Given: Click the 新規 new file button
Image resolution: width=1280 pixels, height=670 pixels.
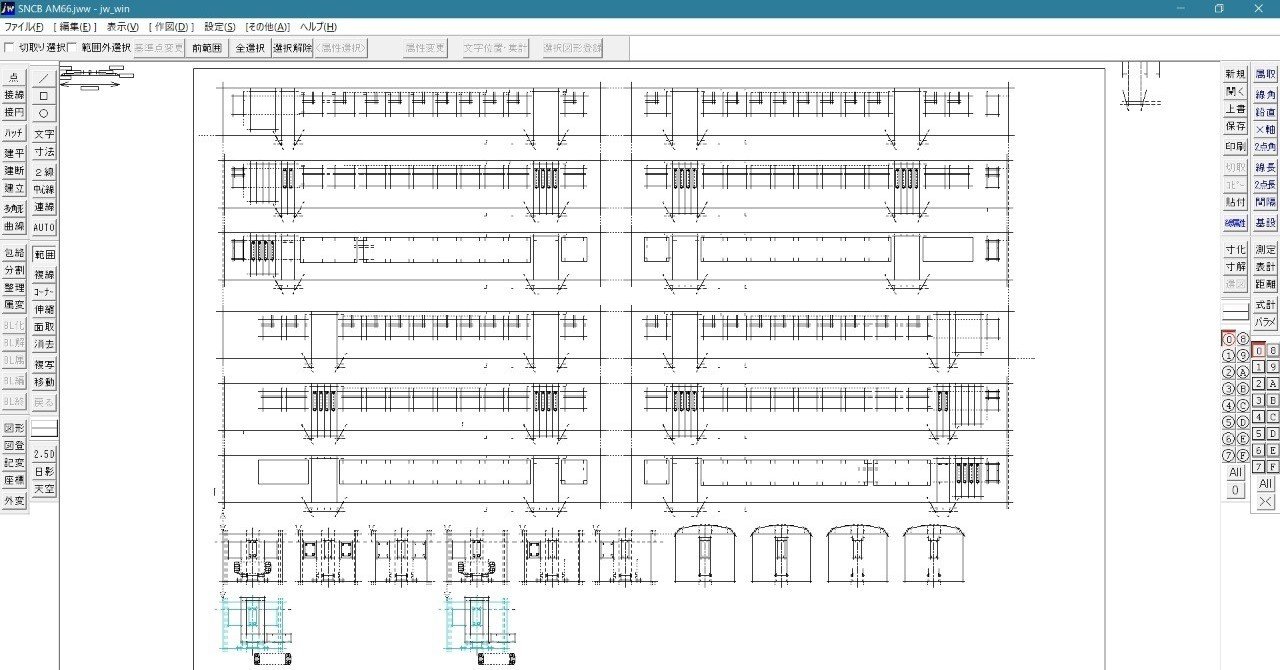Looking at the screenshot, I should pyautogui.click(x=1235, y=74).
